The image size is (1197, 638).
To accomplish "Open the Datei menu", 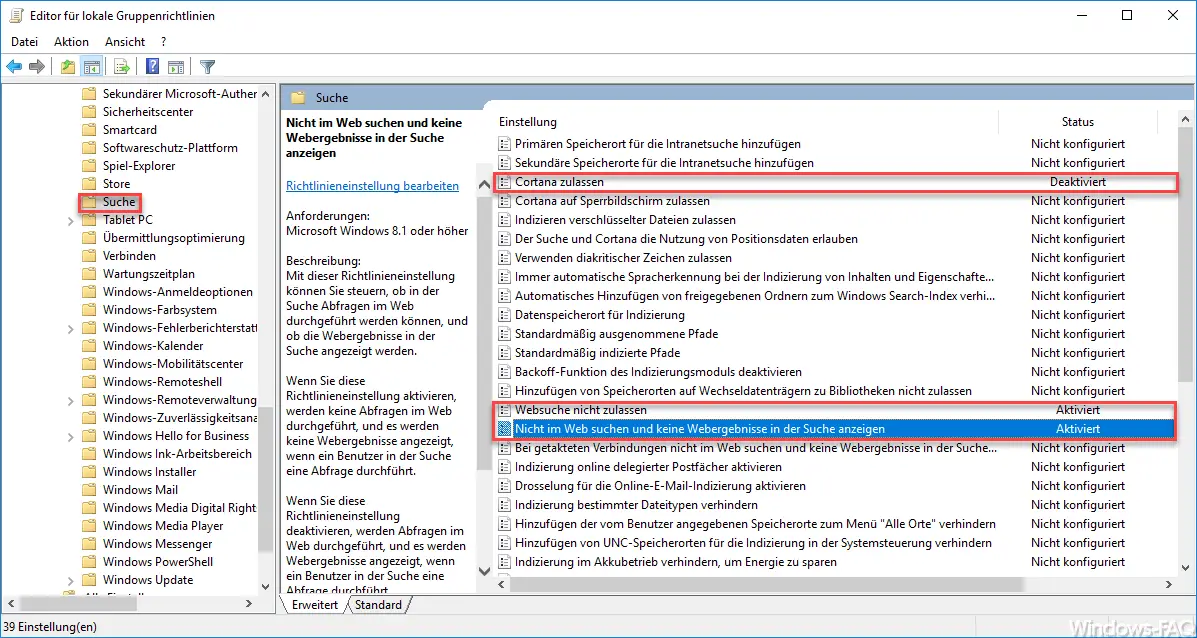I will point(24,42).
